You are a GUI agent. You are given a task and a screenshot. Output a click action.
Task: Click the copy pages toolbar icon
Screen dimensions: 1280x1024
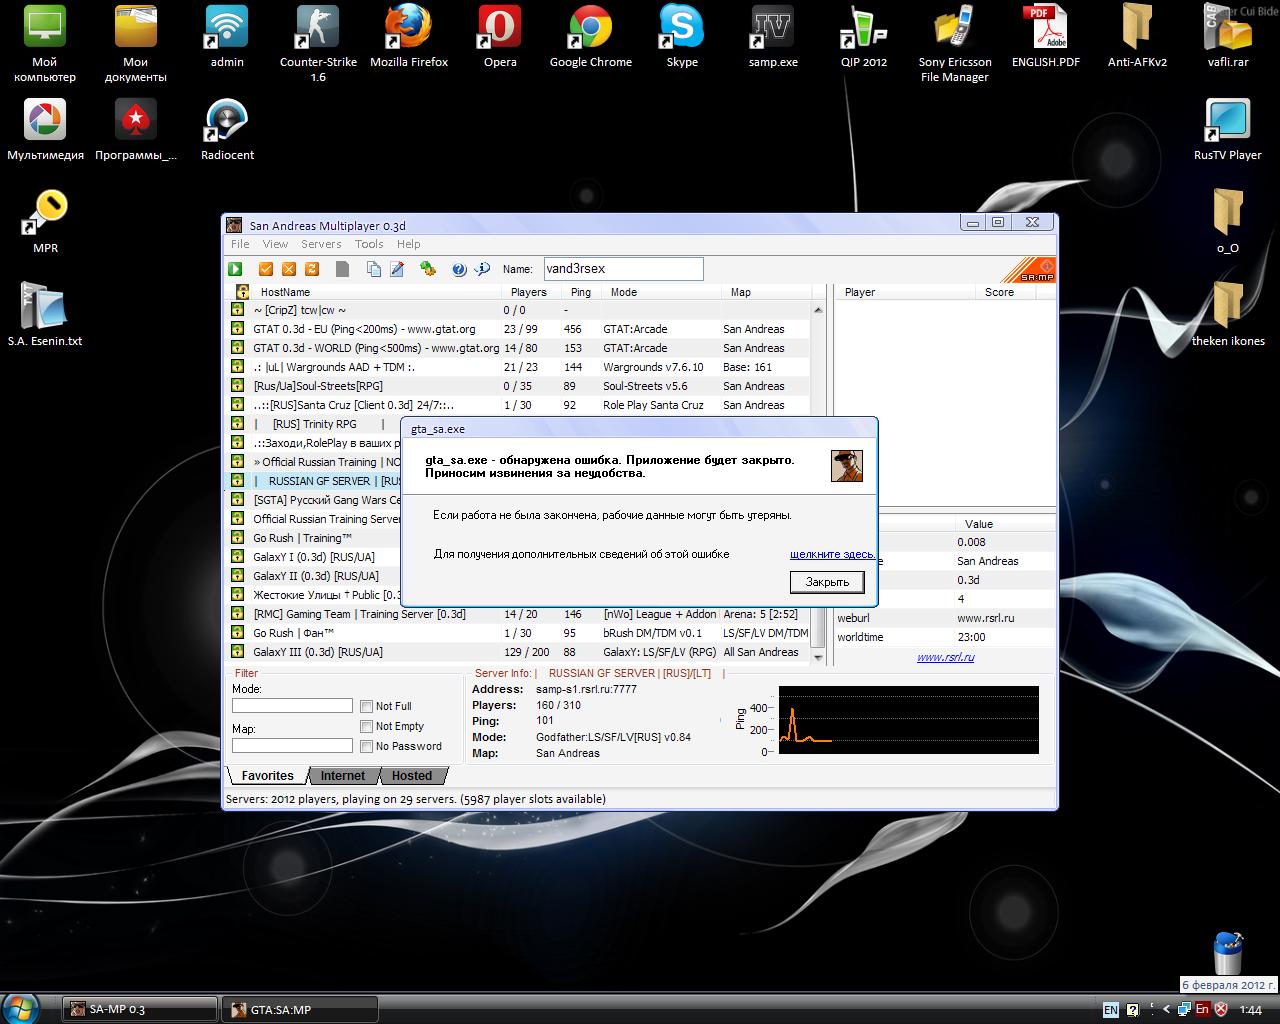(x=374, y=269)
